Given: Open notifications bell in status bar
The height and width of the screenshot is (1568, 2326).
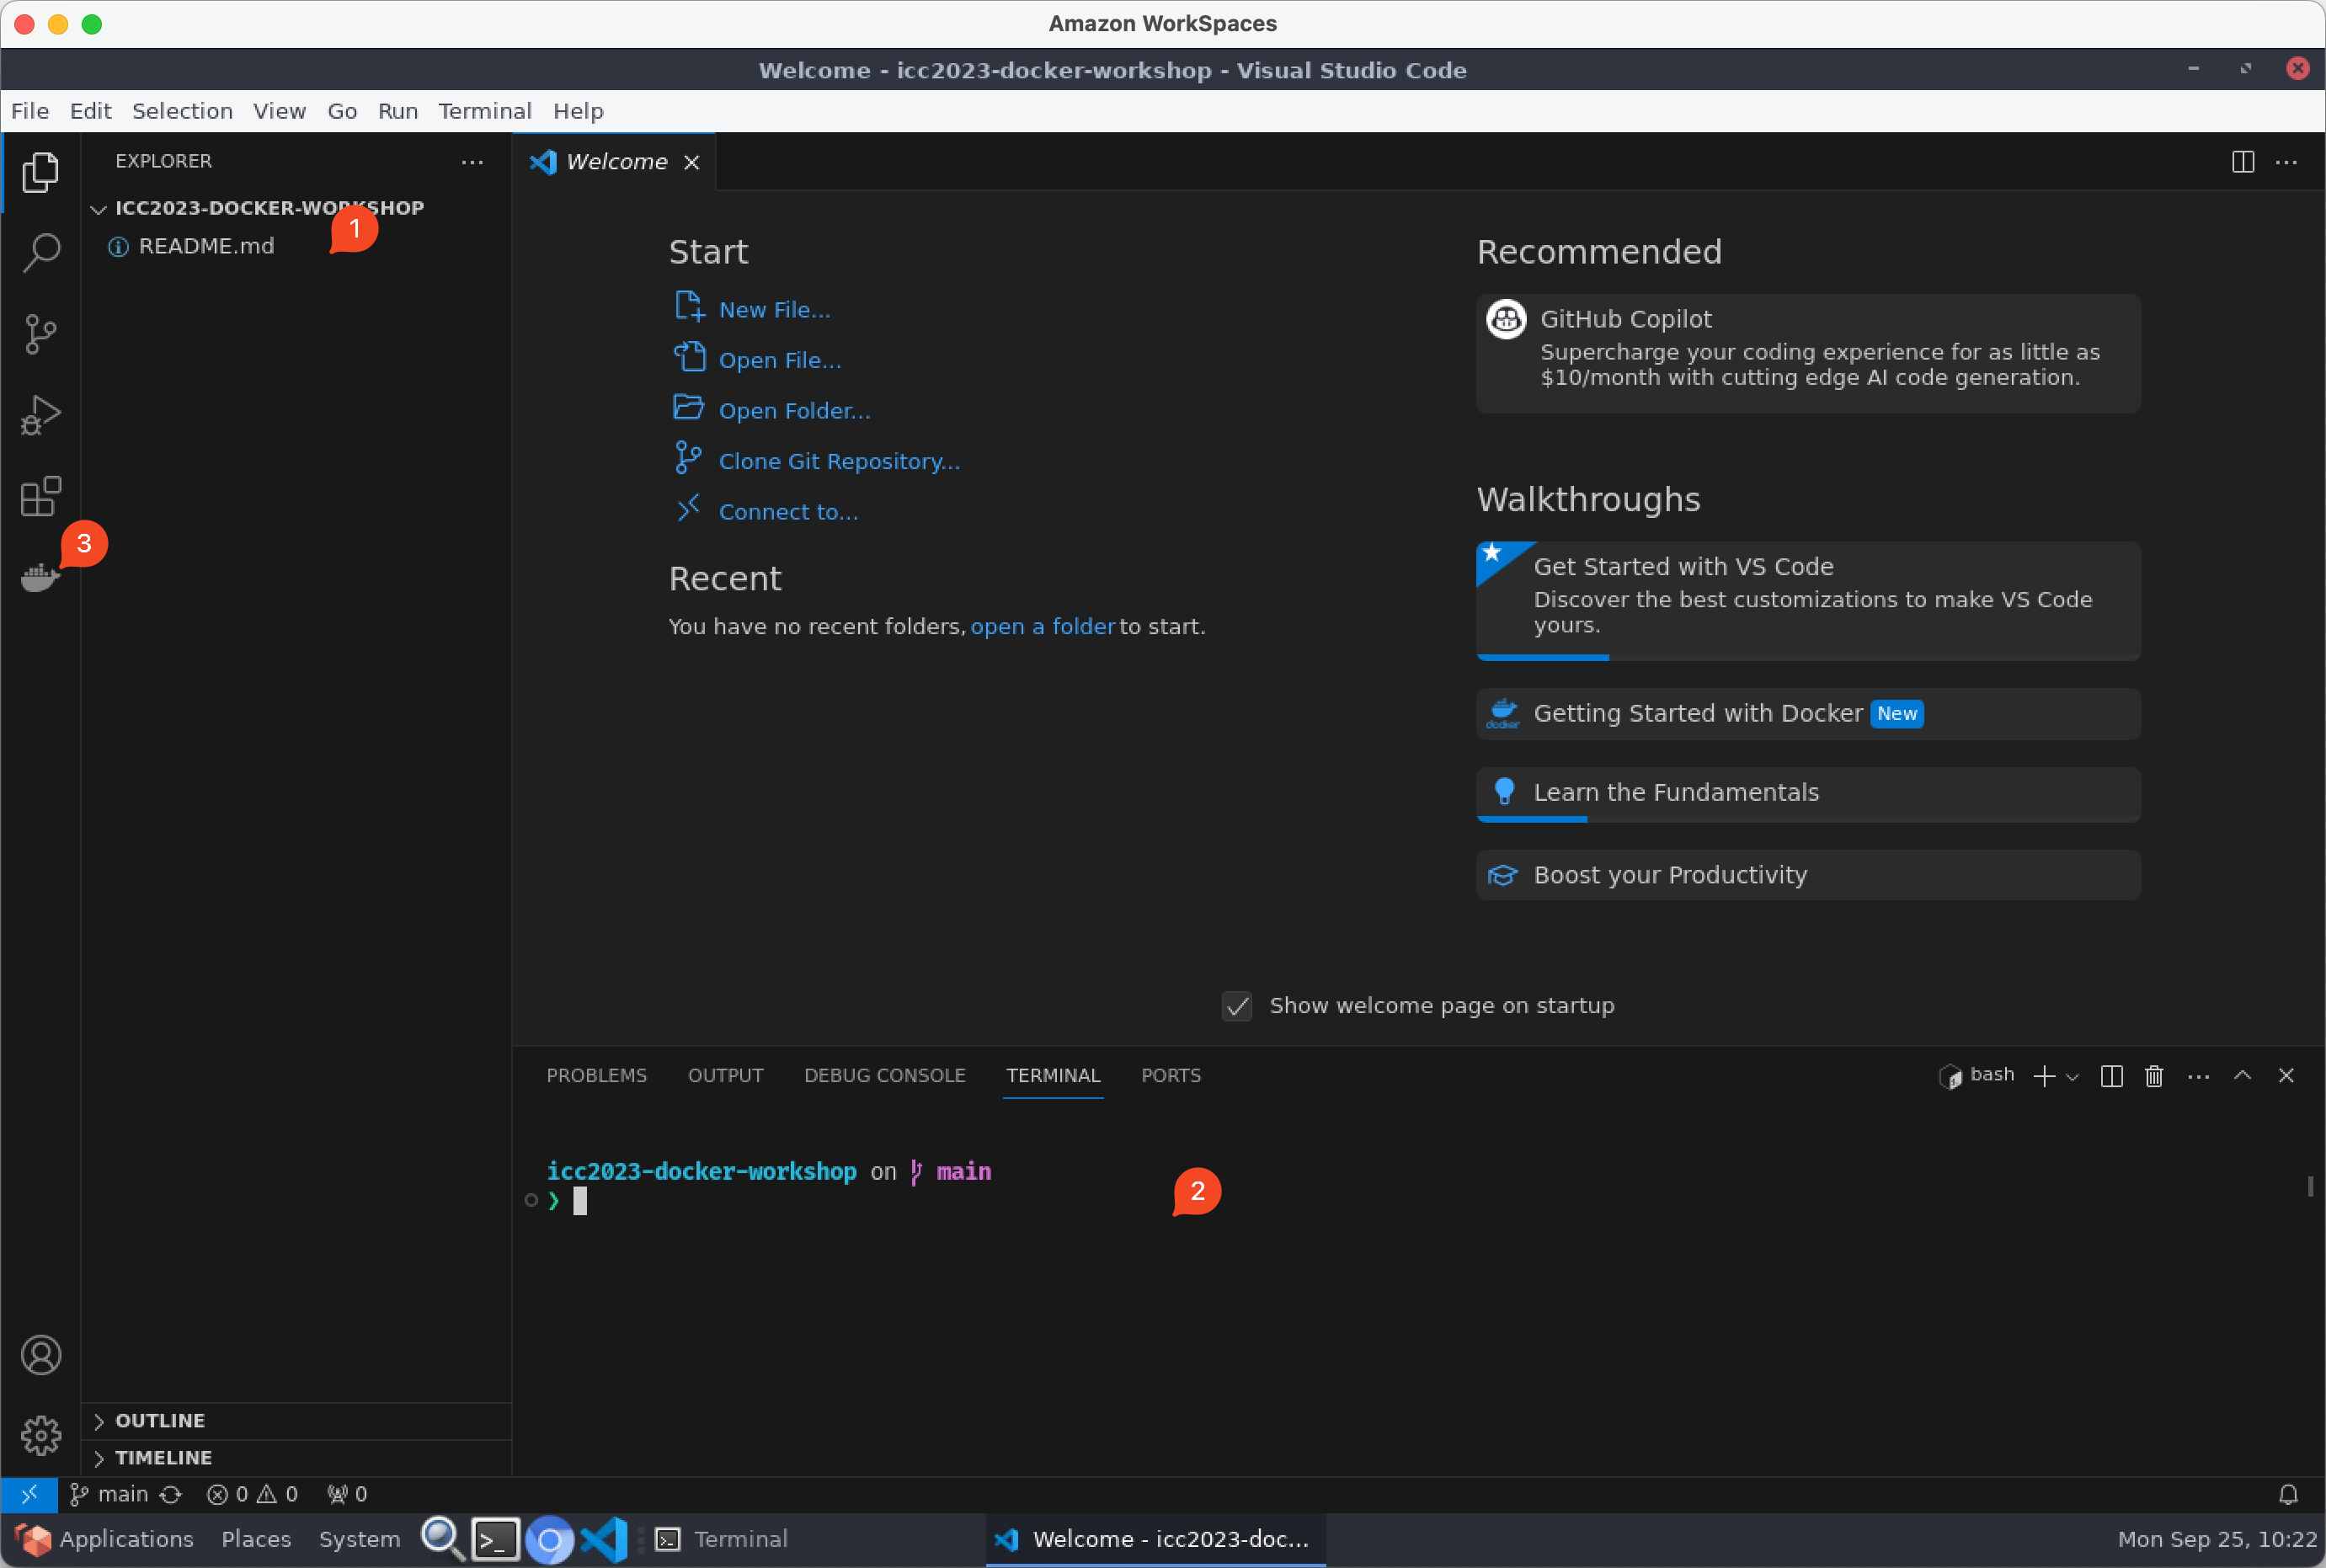Looking at the screenshot, I should (x=2288, y=1494).
